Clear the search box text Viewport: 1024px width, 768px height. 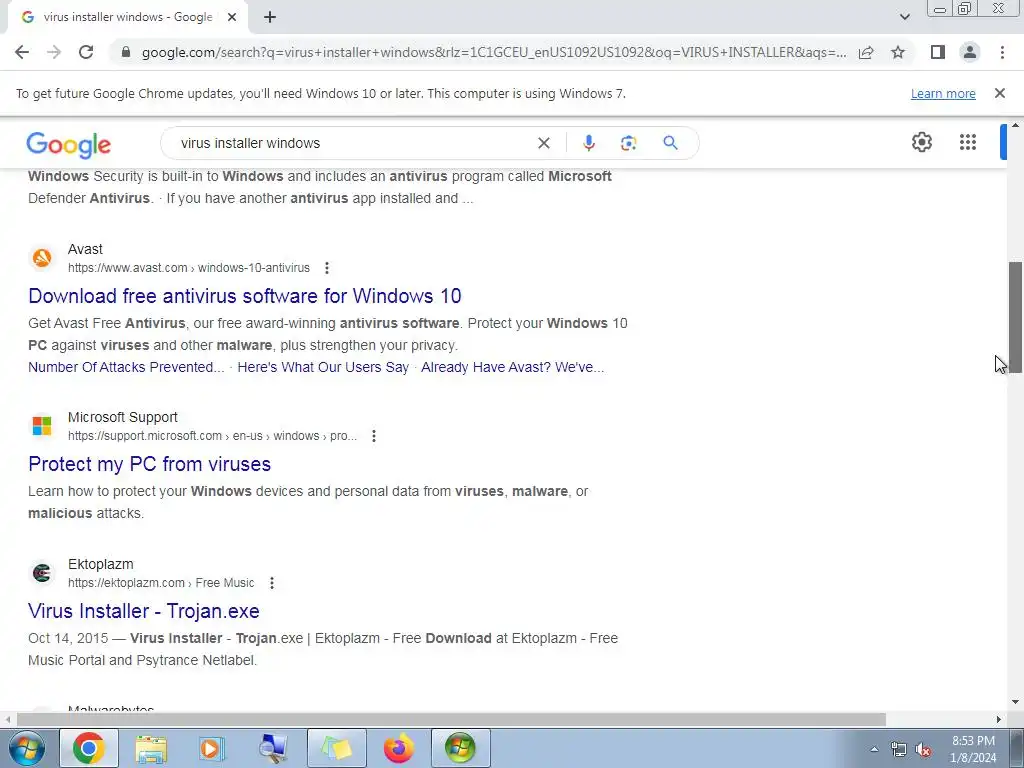[x=544, y=143]
